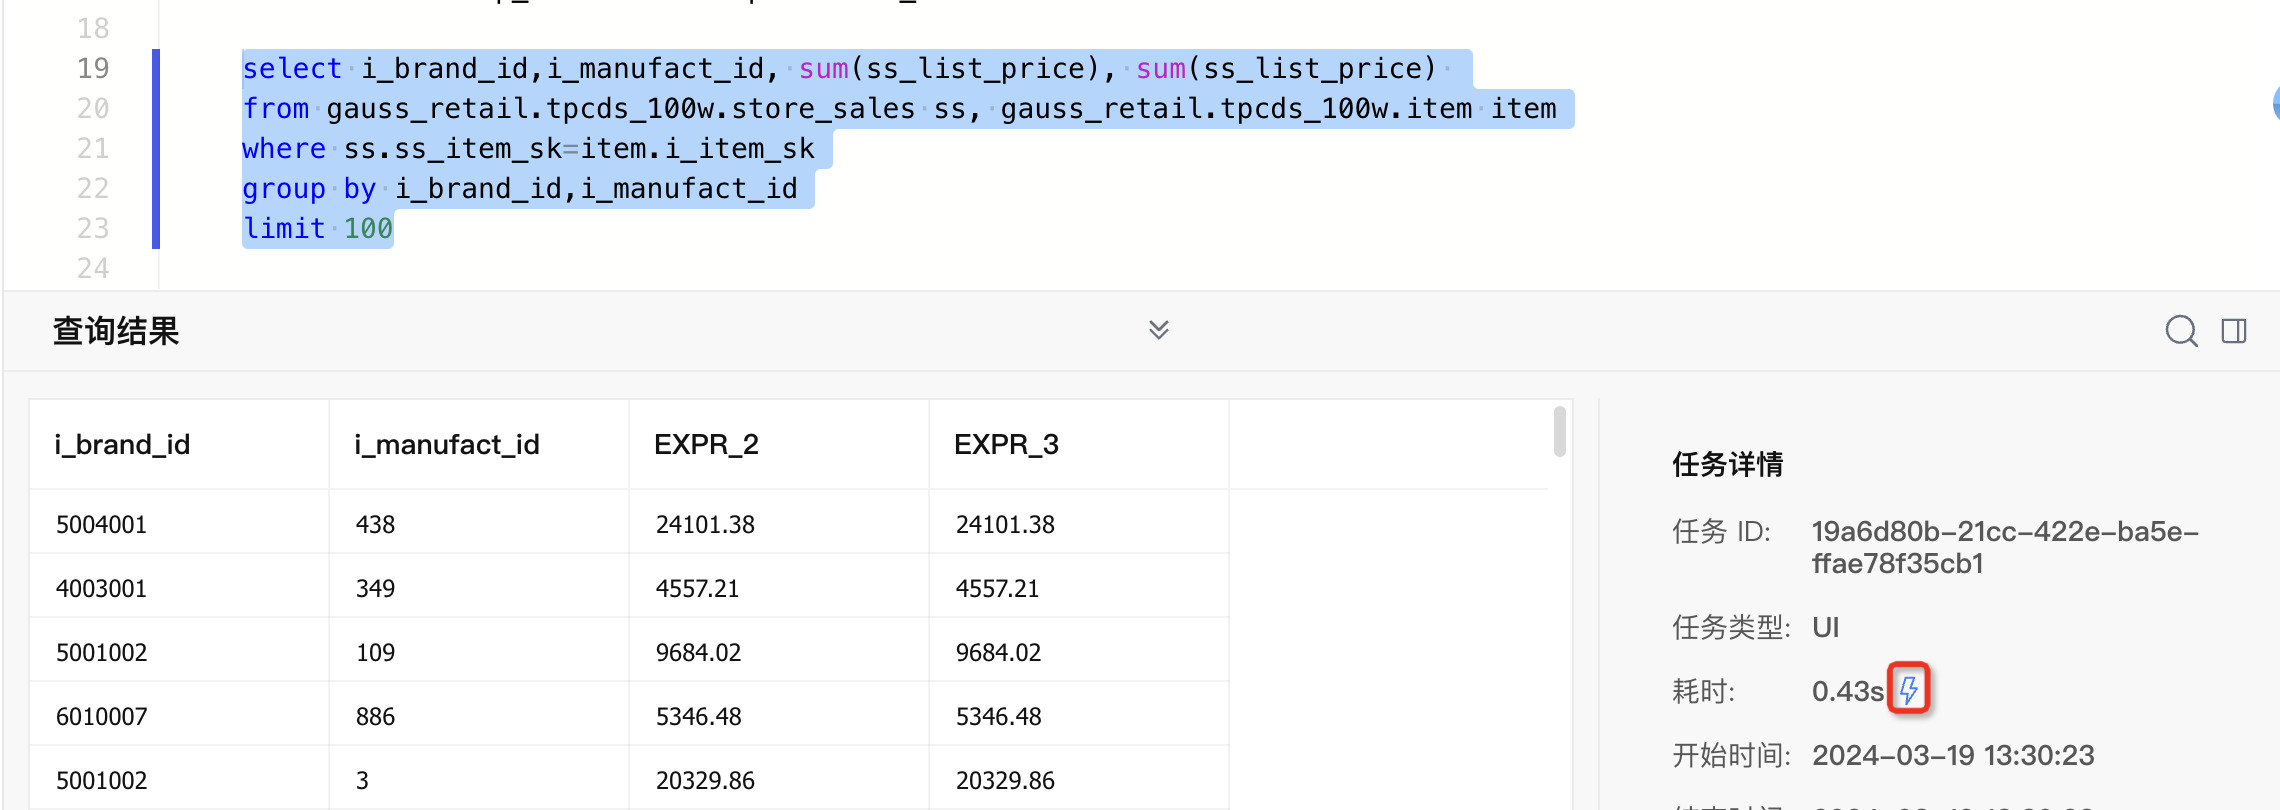This screenshot has height=810, width=2280.
Task: Click the results table vertical scrollbar
Action: (x=1559, y=432)
